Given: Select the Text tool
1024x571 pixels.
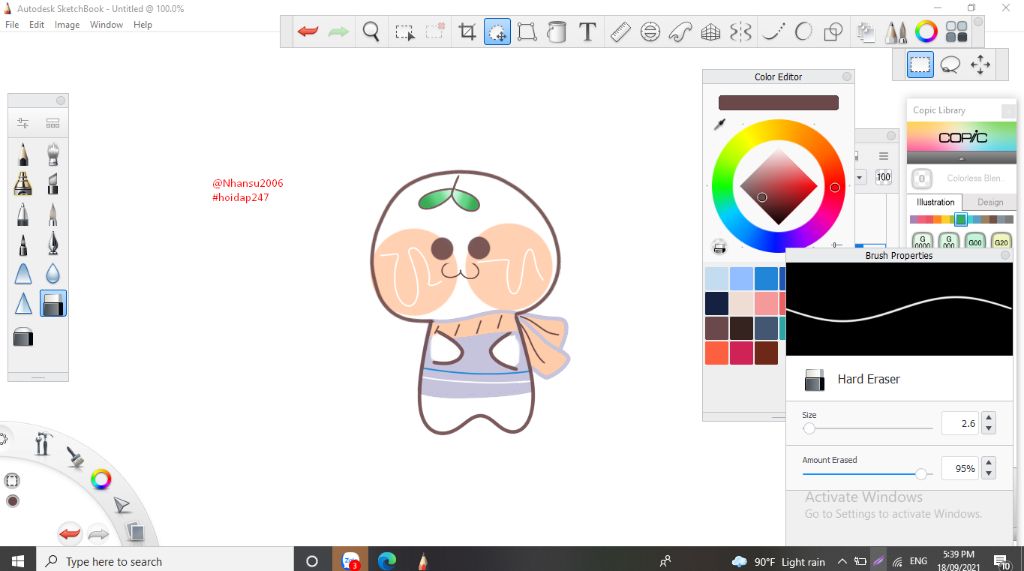Looking at the screenshot, I should coord(588,31).
